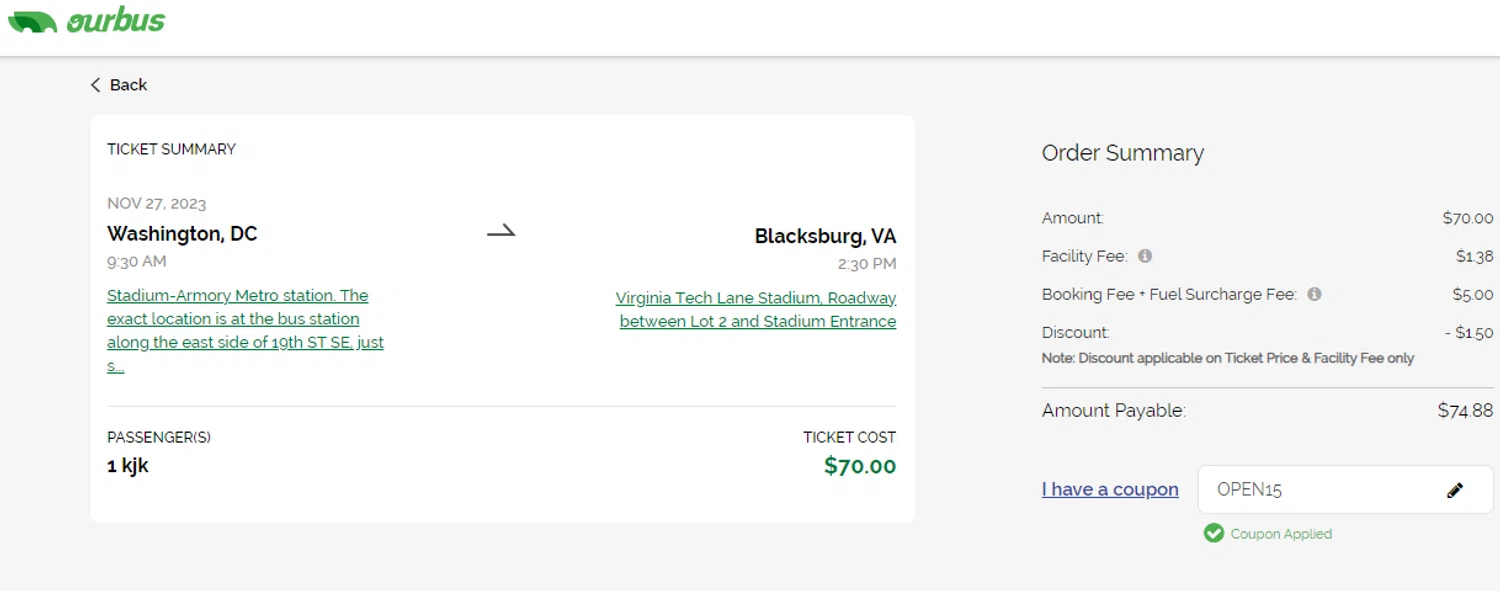Click the Facility Fee info icon
Image resolution: width=1500 pixels, height=591 pixels.
pyautogui.click(x=1145, y=256)
